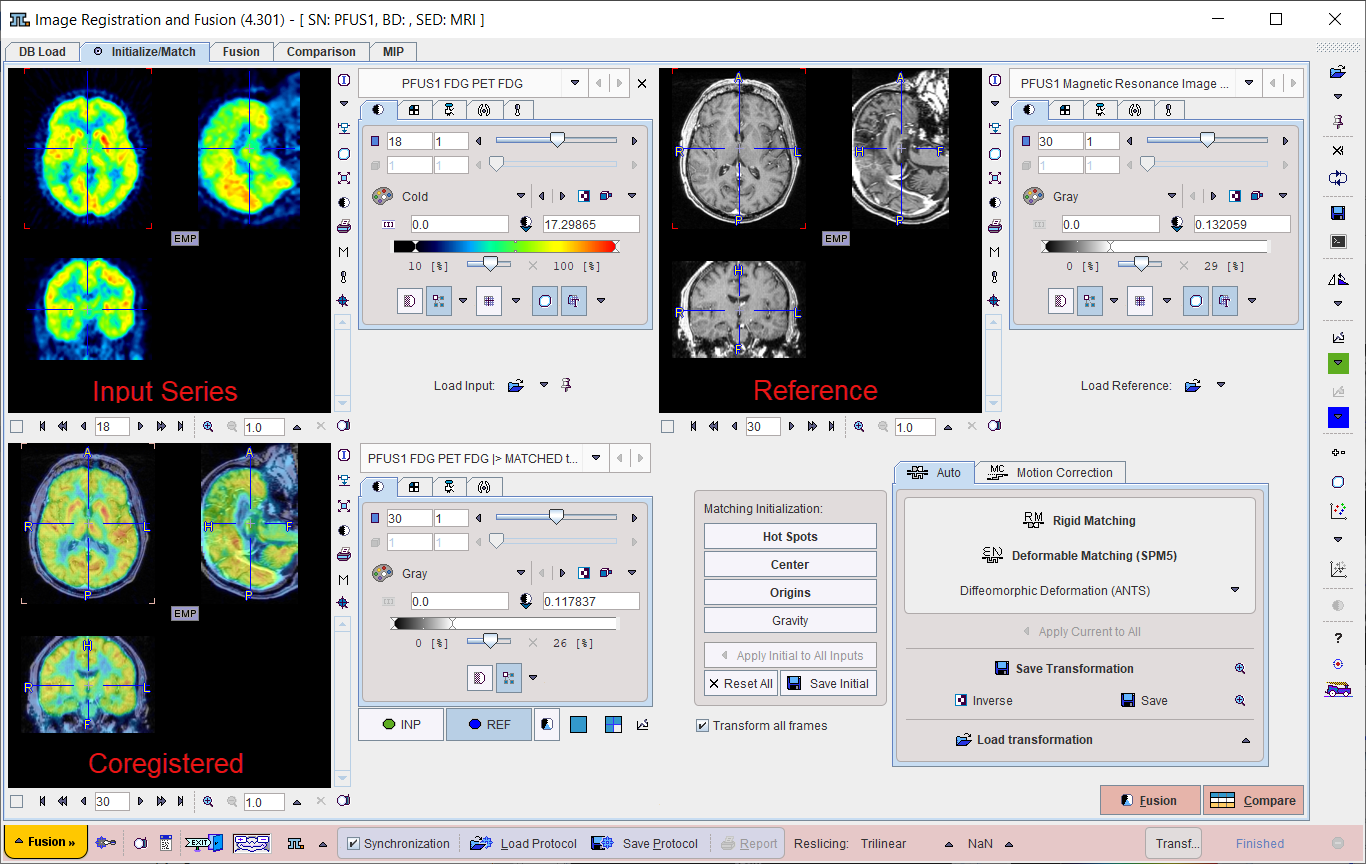Switch to Comparison tab
The image size is (1366, 864).
pyautogui.click(x=321, y=52)
